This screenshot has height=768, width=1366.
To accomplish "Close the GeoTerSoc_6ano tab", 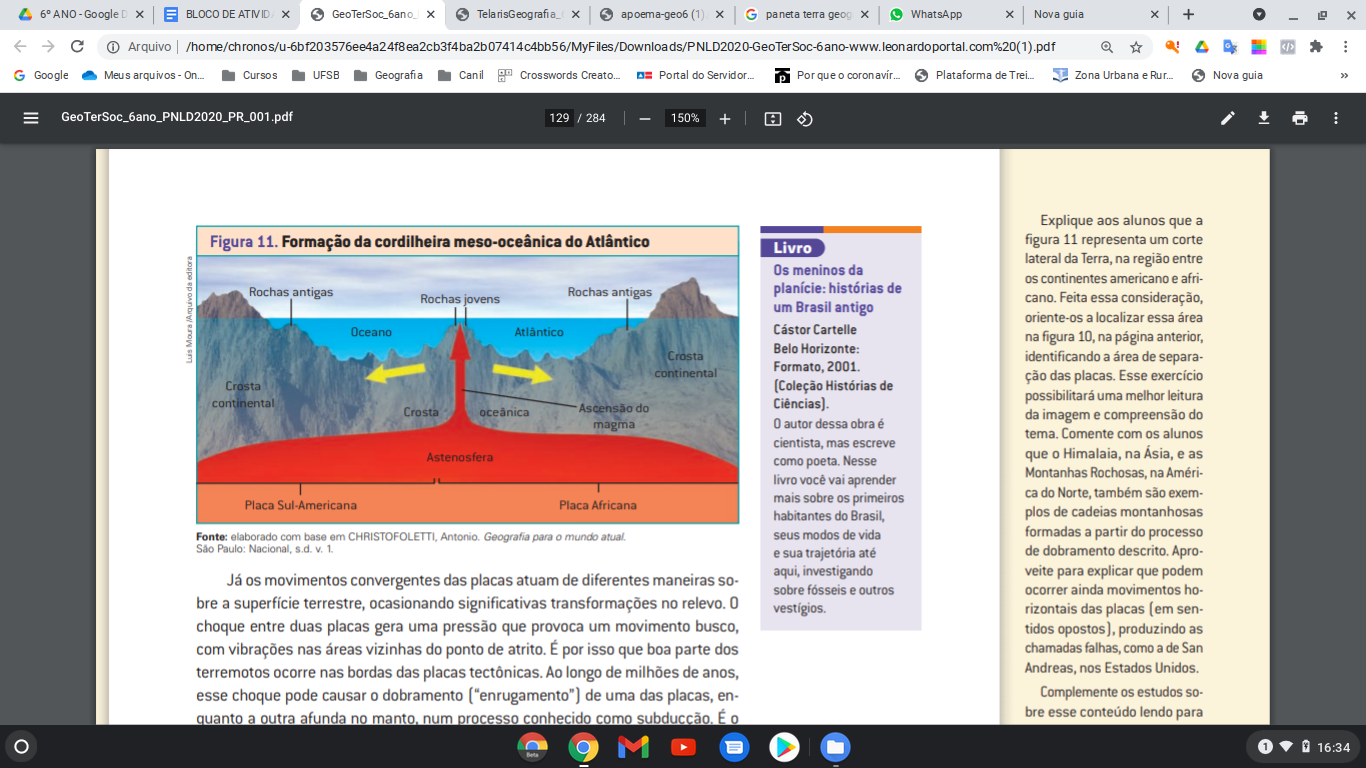I will pyautogui.click(x=431, y=15).
